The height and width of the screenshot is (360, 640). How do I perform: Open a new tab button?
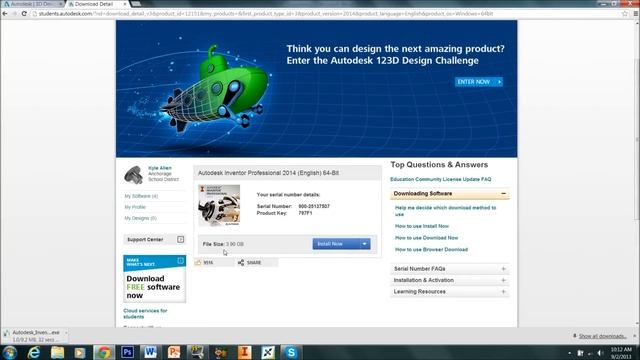(x=136, y=4)
